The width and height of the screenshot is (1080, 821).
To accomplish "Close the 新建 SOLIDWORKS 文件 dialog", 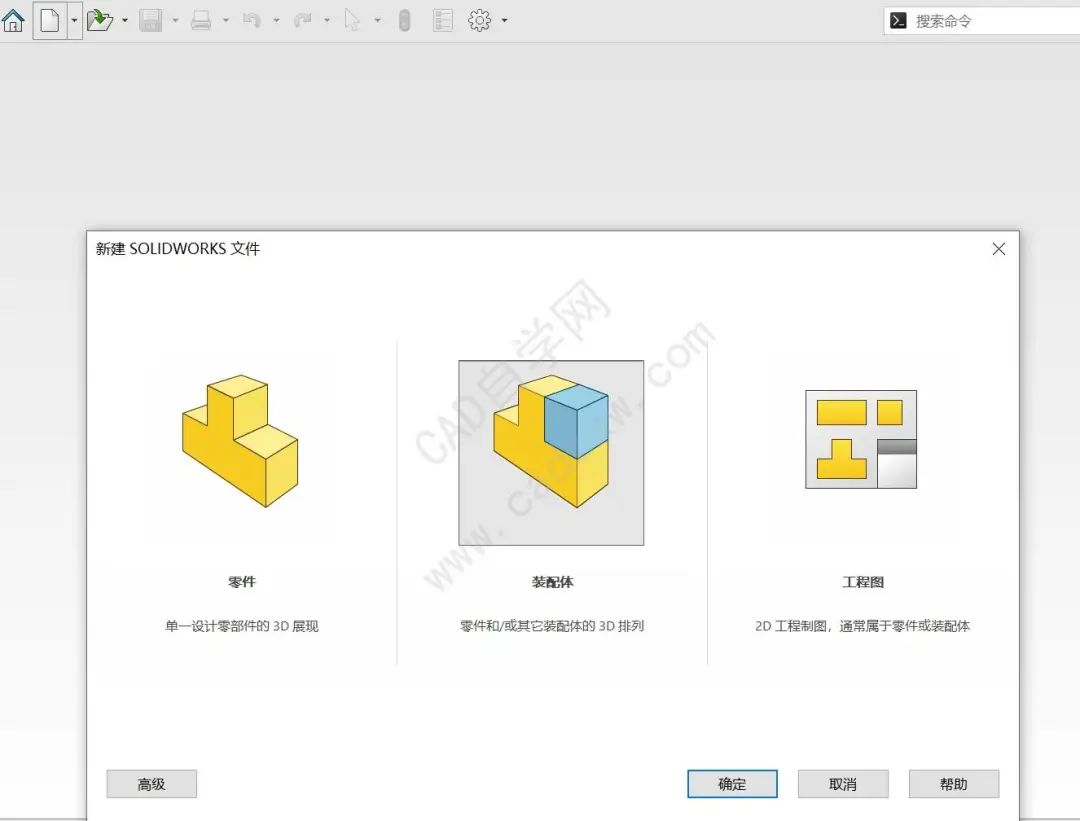I will coord(999,249).
